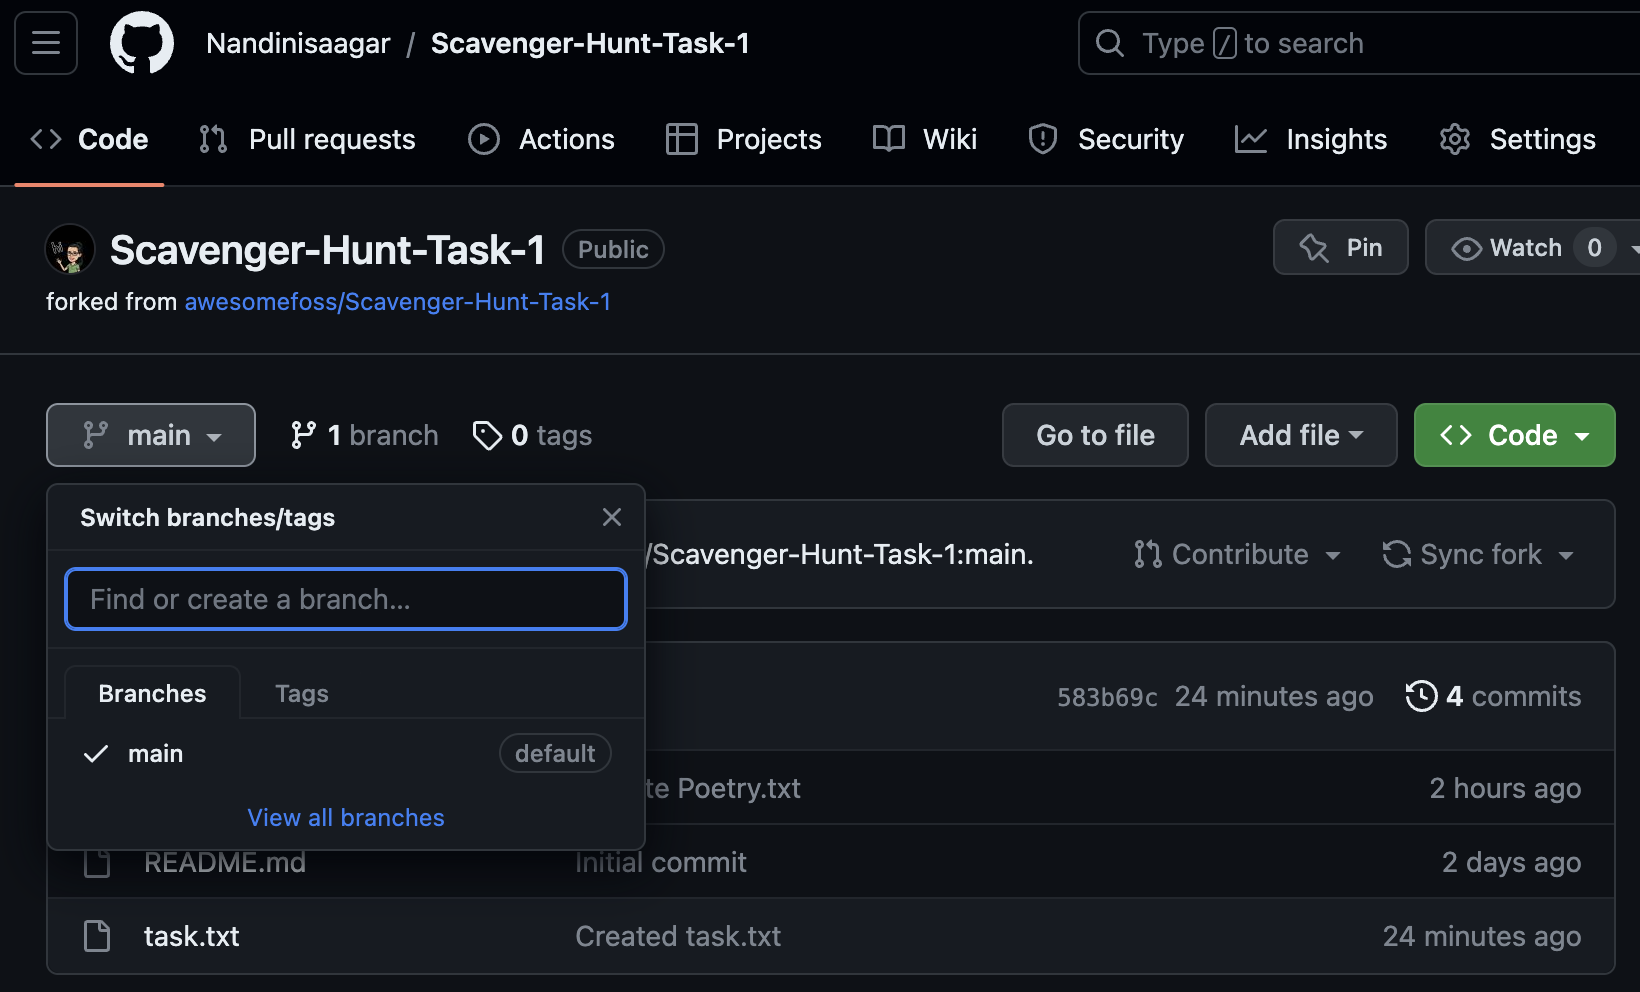Click the commit history clock icon
Screen dimensions: 1640x992
[1421, 696]
